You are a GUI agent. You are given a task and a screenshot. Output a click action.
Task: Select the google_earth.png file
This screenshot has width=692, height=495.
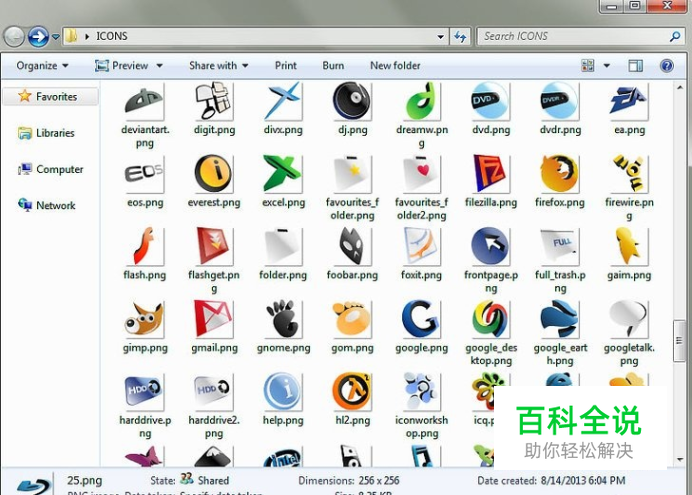[x=560, y=334]
